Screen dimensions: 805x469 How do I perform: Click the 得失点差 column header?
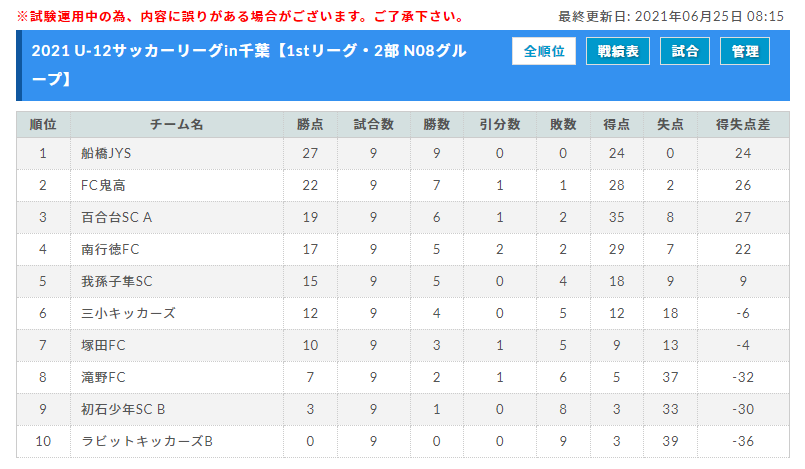[x=743, y=125]
